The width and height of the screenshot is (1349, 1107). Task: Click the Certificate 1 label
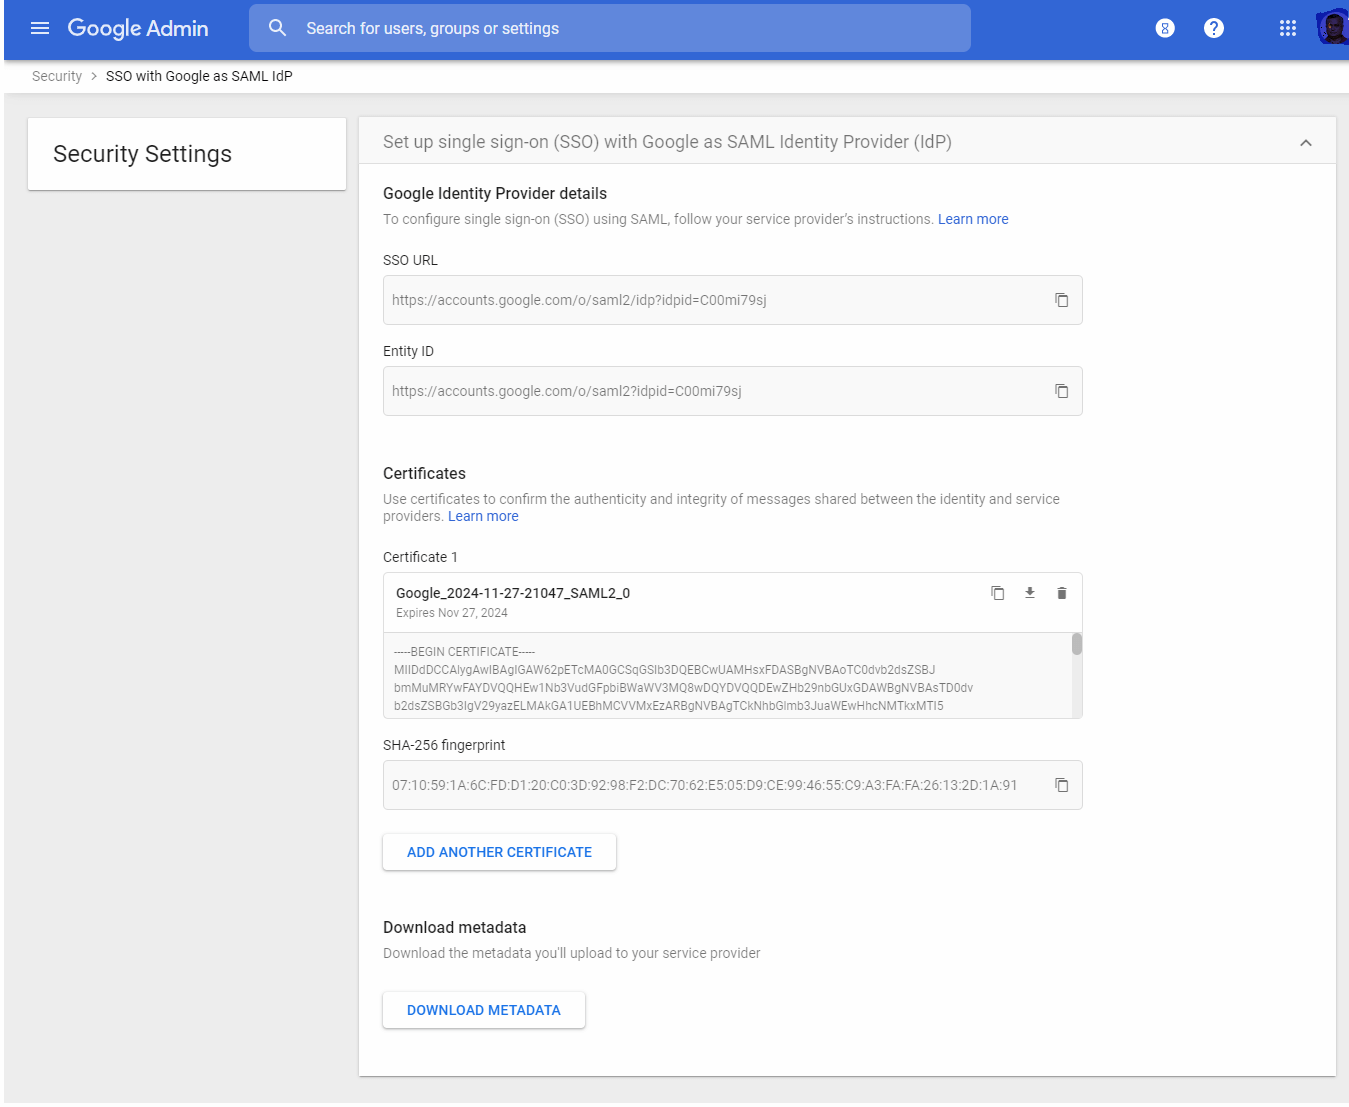420,557
